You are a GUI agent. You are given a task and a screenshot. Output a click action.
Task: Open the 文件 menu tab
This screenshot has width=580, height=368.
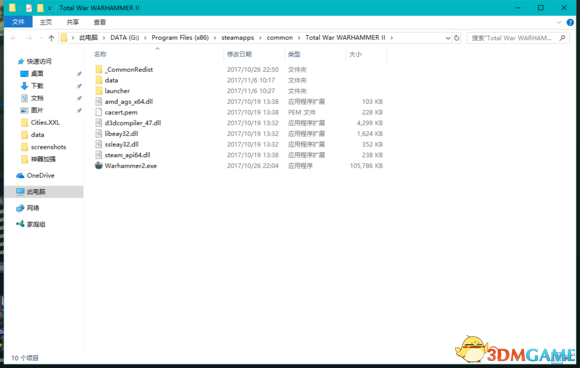click(18, 22)
